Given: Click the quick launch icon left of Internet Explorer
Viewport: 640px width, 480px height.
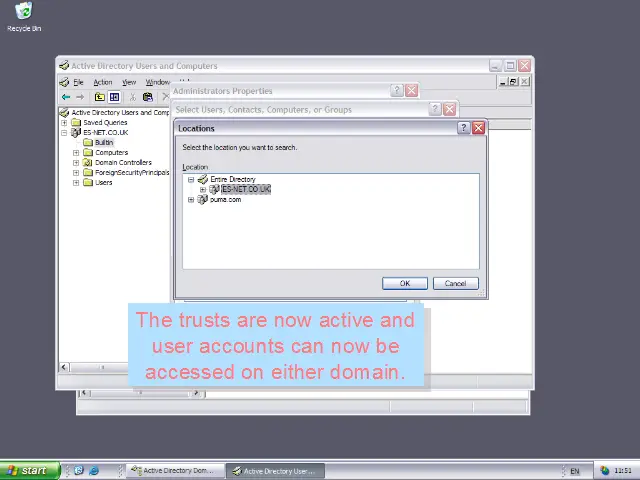Looking at the screenshot, I should click(x=79, y=470).
